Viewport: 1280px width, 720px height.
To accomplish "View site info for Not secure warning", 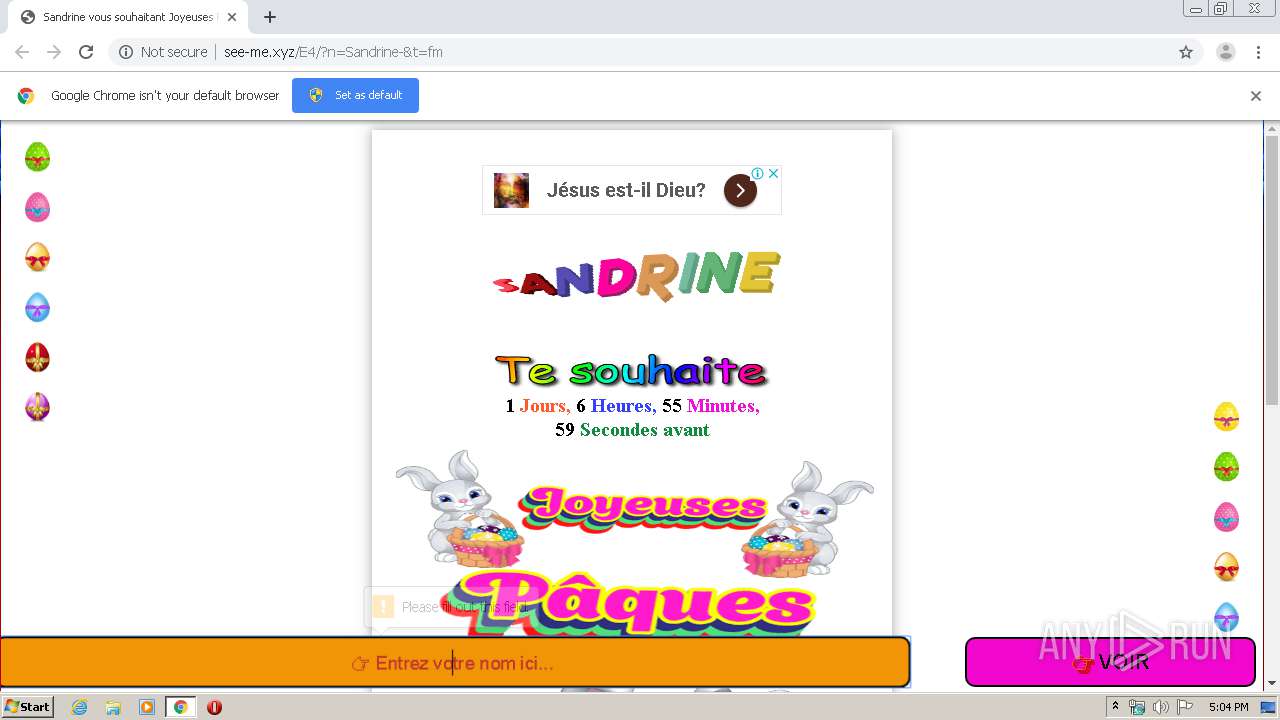I will (x=163, y=52).
